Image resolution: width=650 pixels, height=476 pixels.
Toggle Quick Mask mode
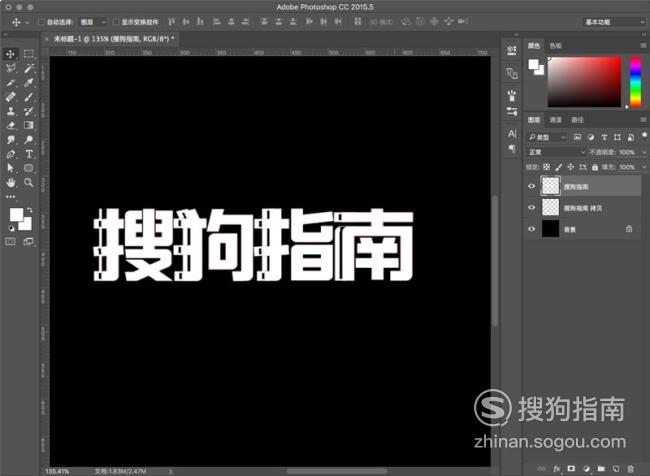pos(10,241)
